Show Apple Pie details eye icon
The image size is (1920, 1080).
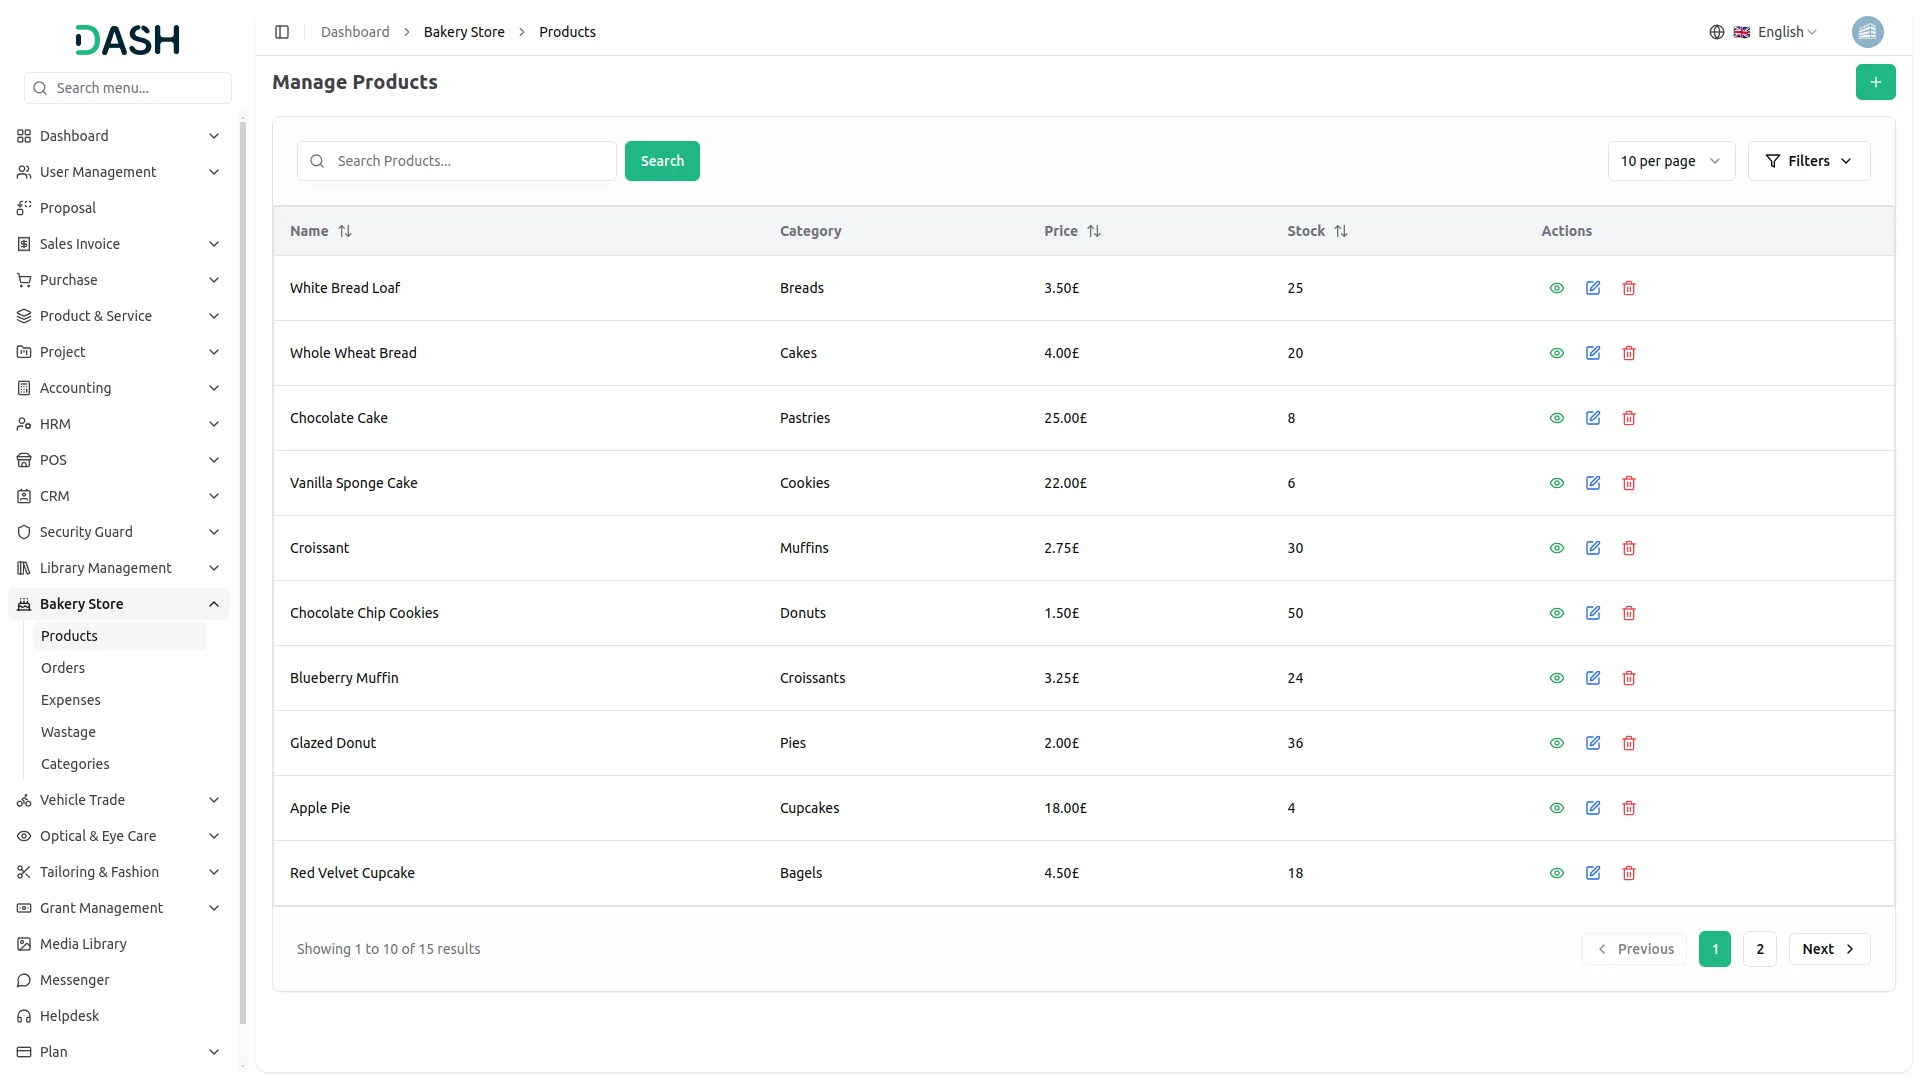pyautogui.click(x=1557, y=808)
